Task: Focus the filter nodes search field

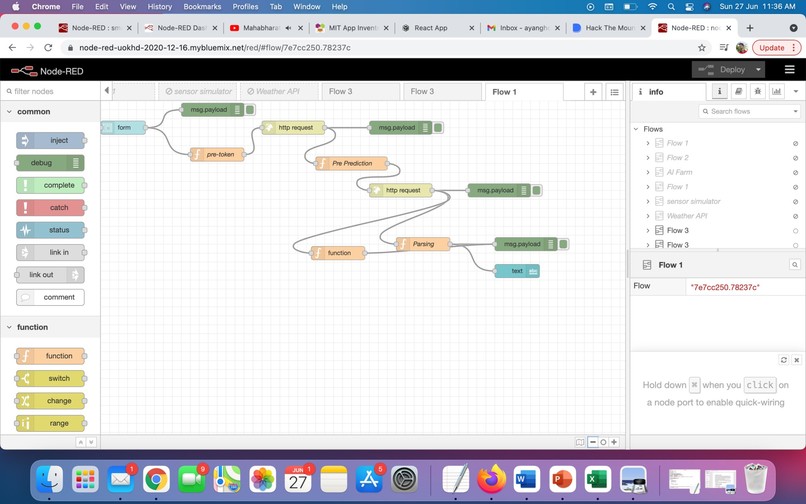Action: (50, 91)
